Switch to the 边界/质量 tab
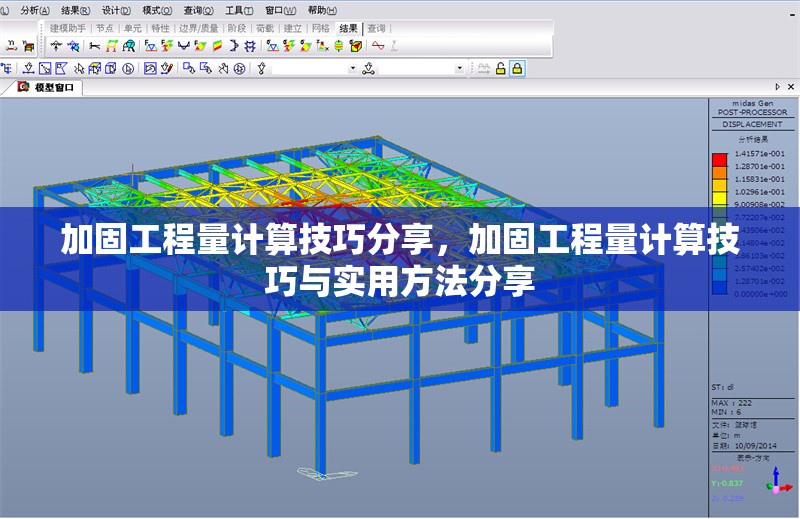Screen dimensions: 800x519 pyautogui.click(x=198, y=29)
